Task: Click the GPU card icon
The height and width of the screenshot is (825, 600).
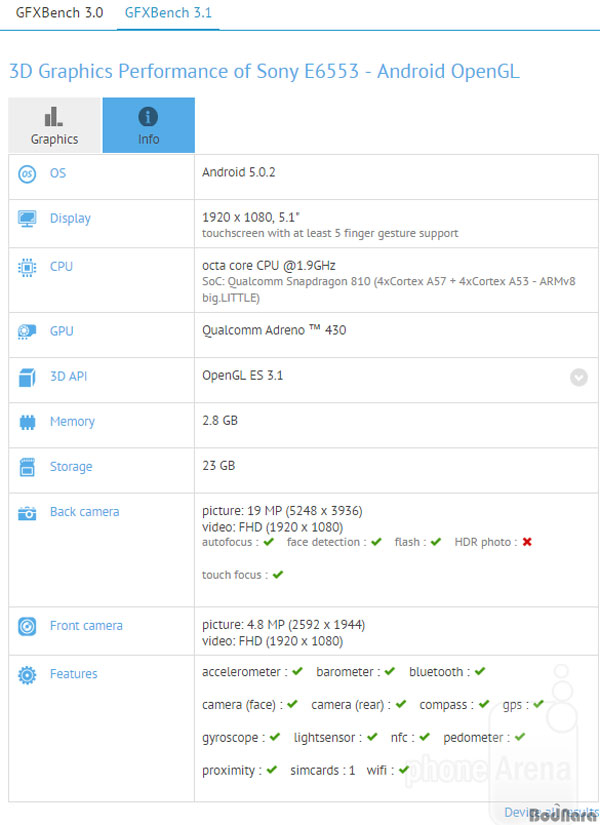Action: point(27,331)
